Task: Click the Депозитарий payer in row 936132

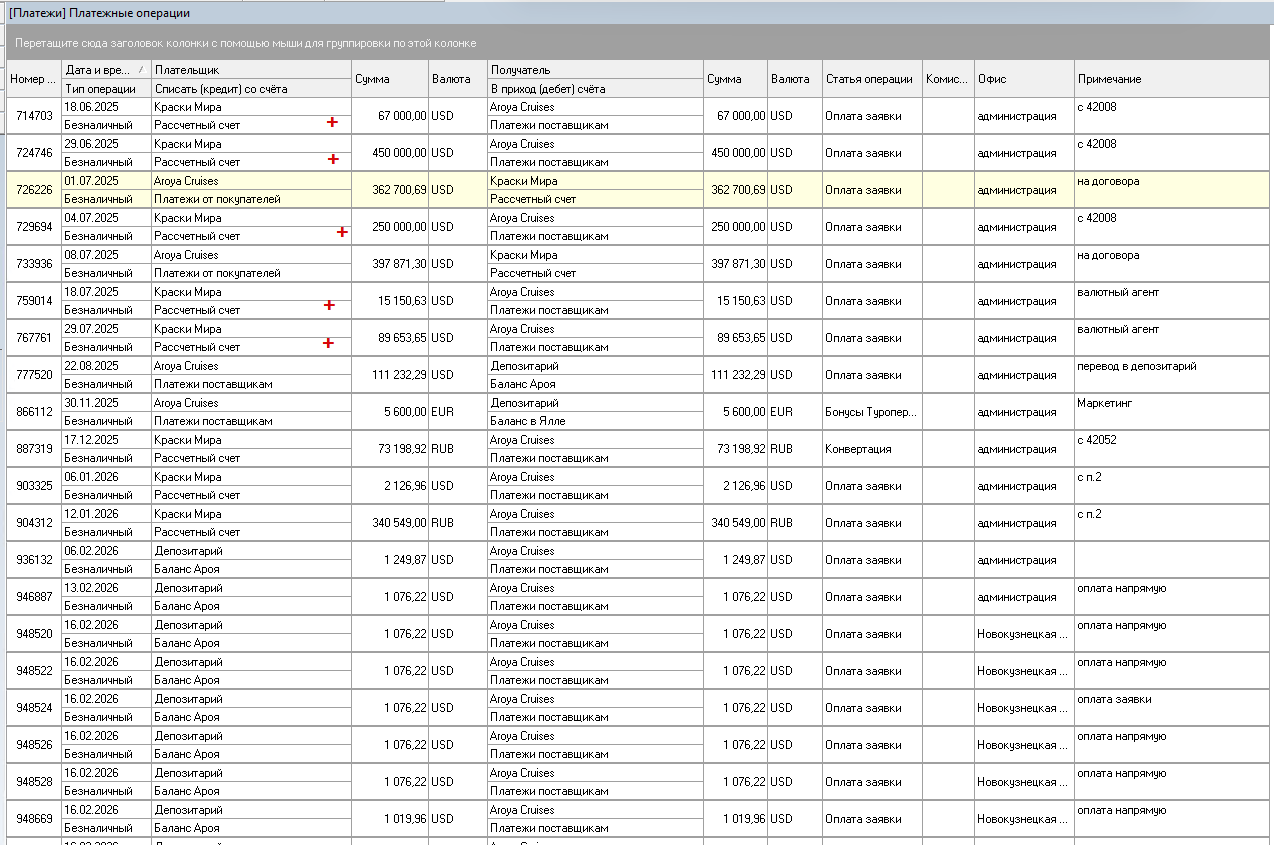Action: click(x=251, y=551)
